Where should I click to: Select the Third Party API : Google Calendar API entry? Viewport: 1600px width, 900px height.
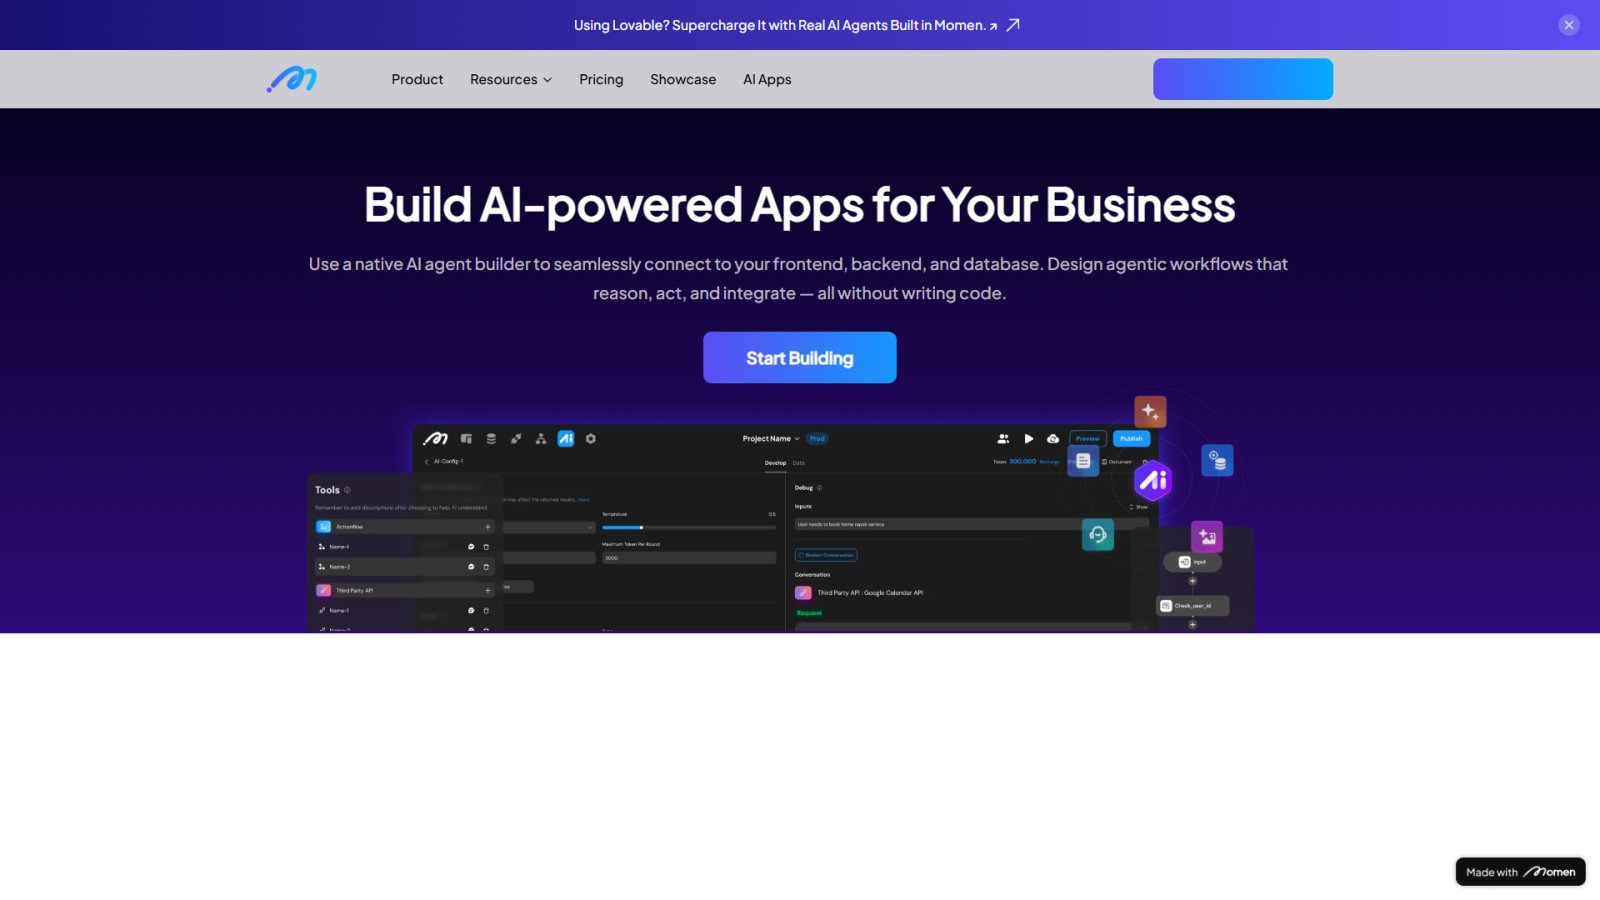click(859, 593)
